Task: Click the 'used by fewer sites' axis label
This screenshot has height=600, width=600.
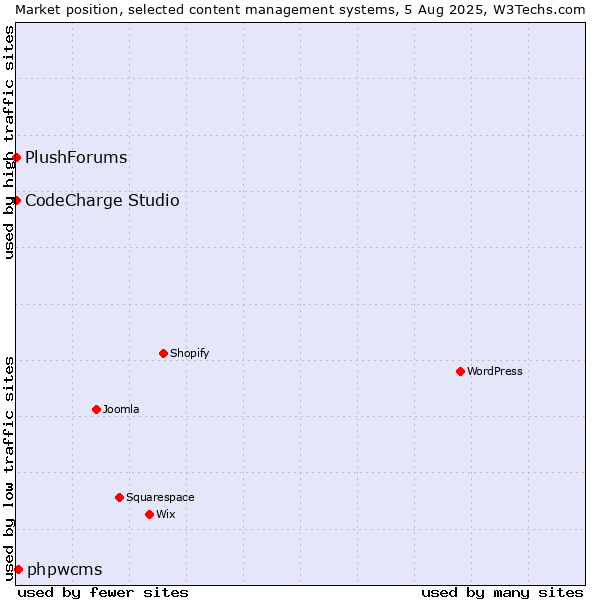Action: click(103, 593)
